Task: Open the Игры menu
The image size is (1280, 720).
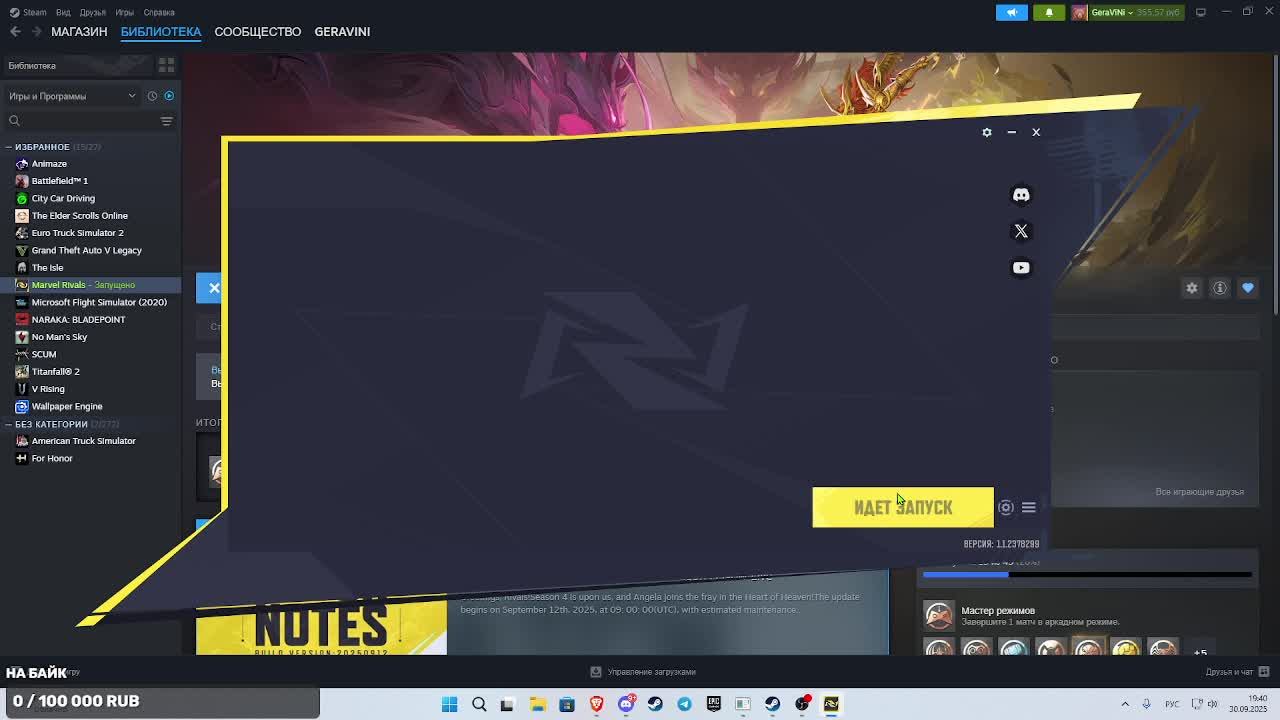Action: (x=125, y=12)
